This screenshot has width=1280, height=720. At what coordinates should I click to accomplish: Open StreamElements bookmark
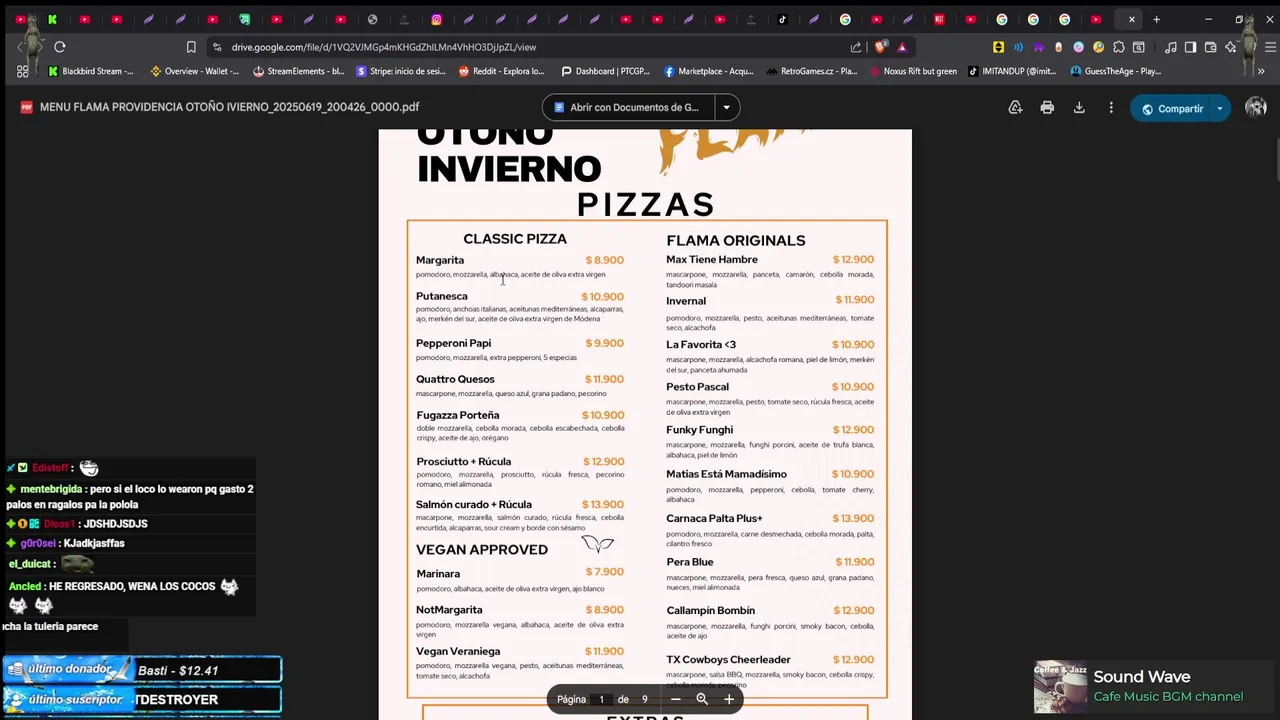coord(299,71)
